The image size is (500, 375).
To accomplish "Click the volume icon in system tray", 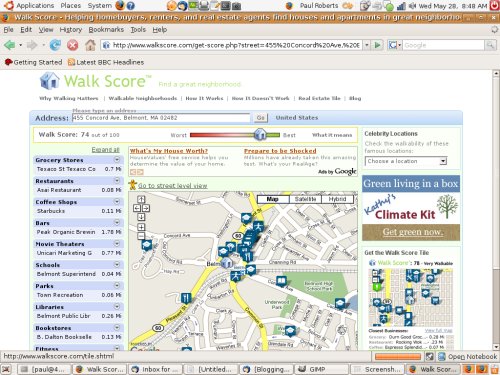I will pyautogui.click(x=412, y=6).
